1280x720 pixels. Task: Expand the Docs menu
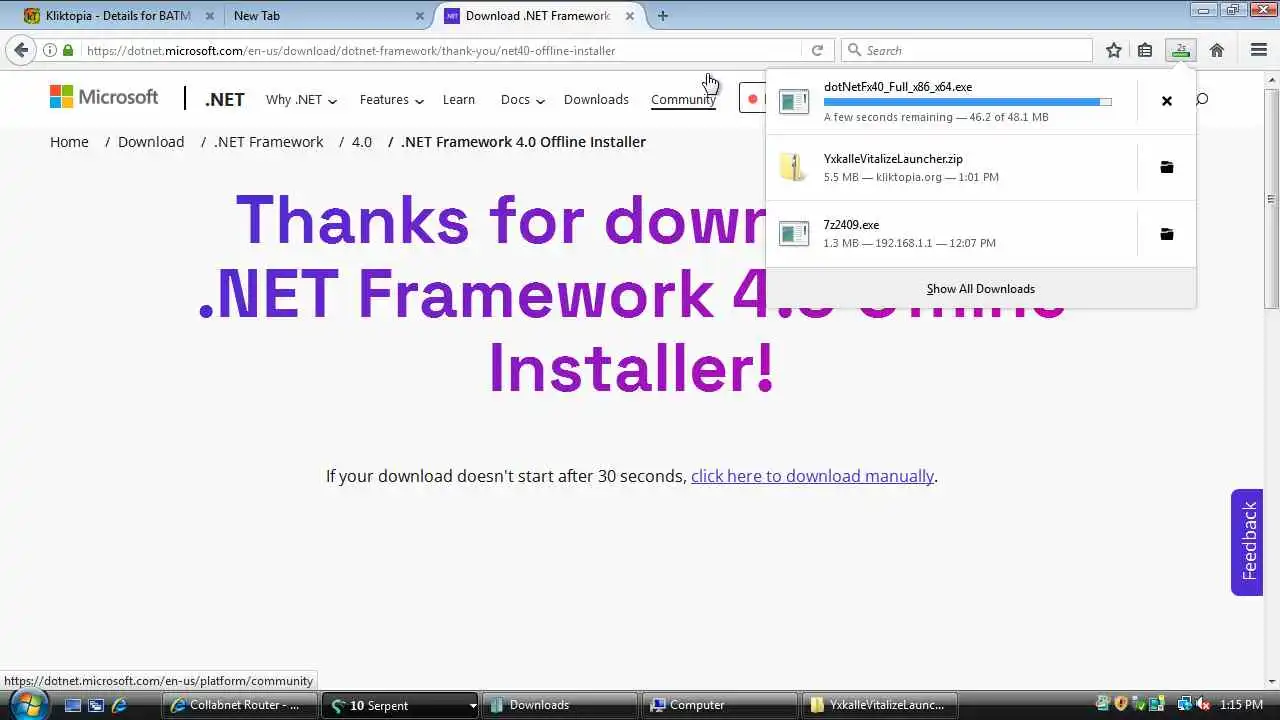pos(523,99)
